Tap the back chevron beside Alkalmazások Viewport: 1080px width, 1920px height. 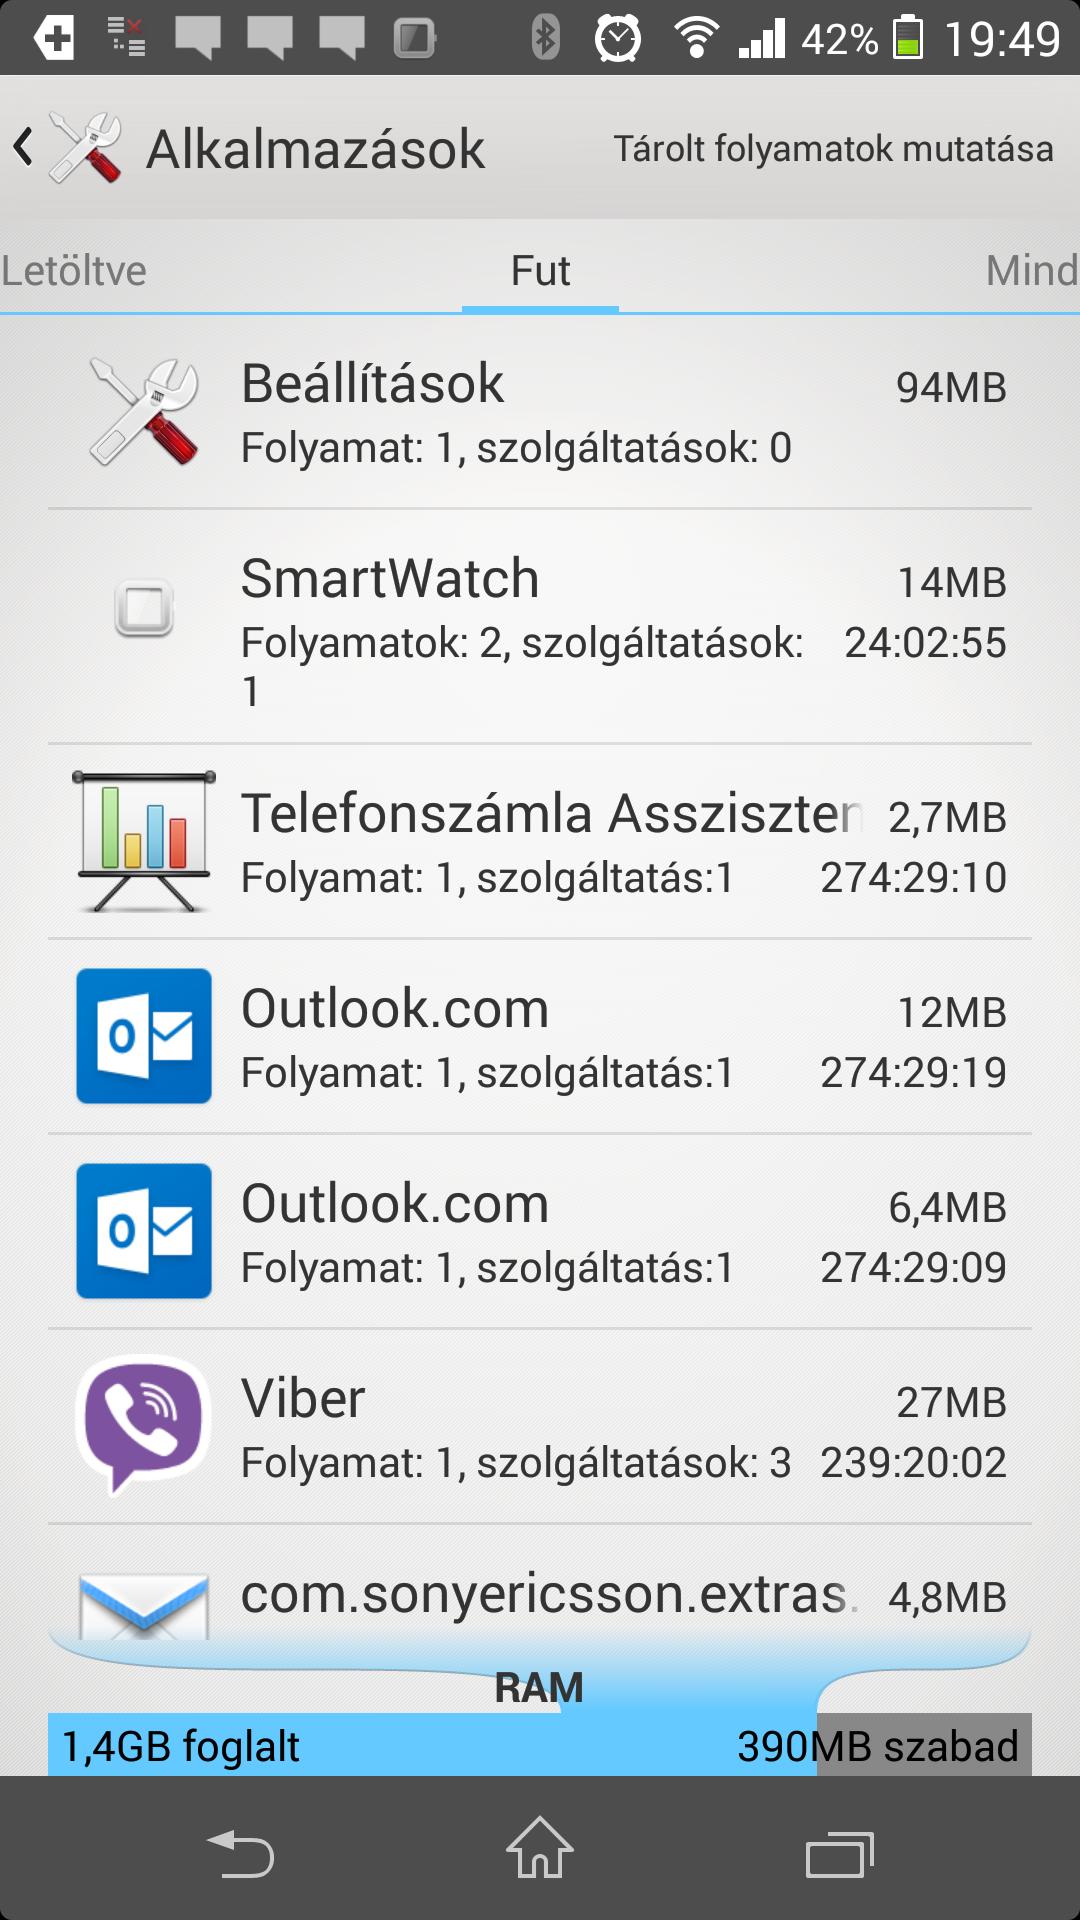[x=23, y=148]
